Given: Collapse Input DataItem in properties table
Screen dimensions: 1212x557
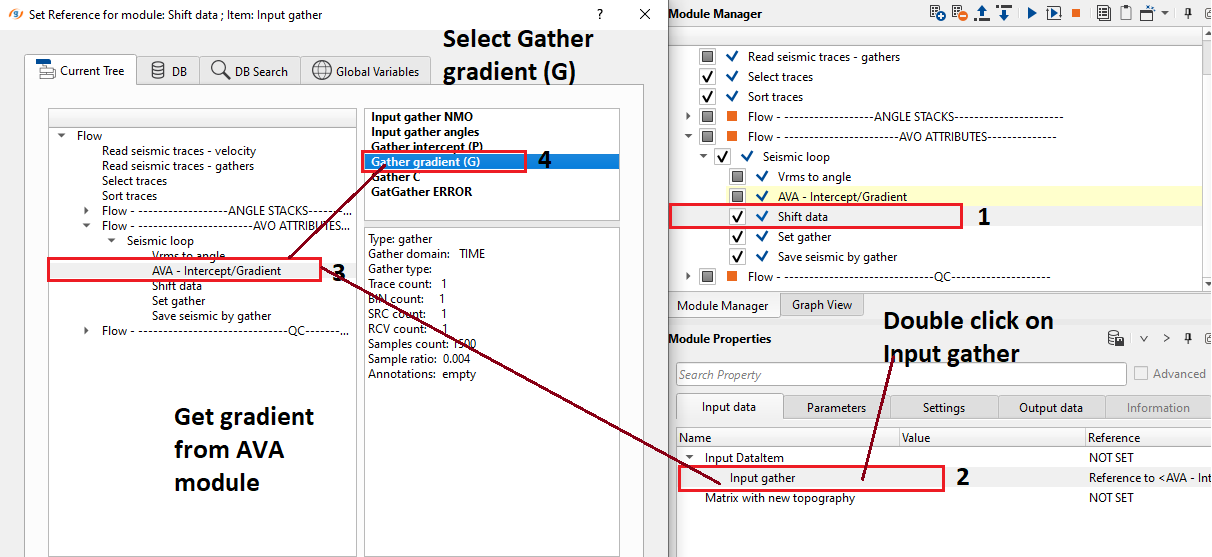Looking at the screenshot, I should pos(690,458).
